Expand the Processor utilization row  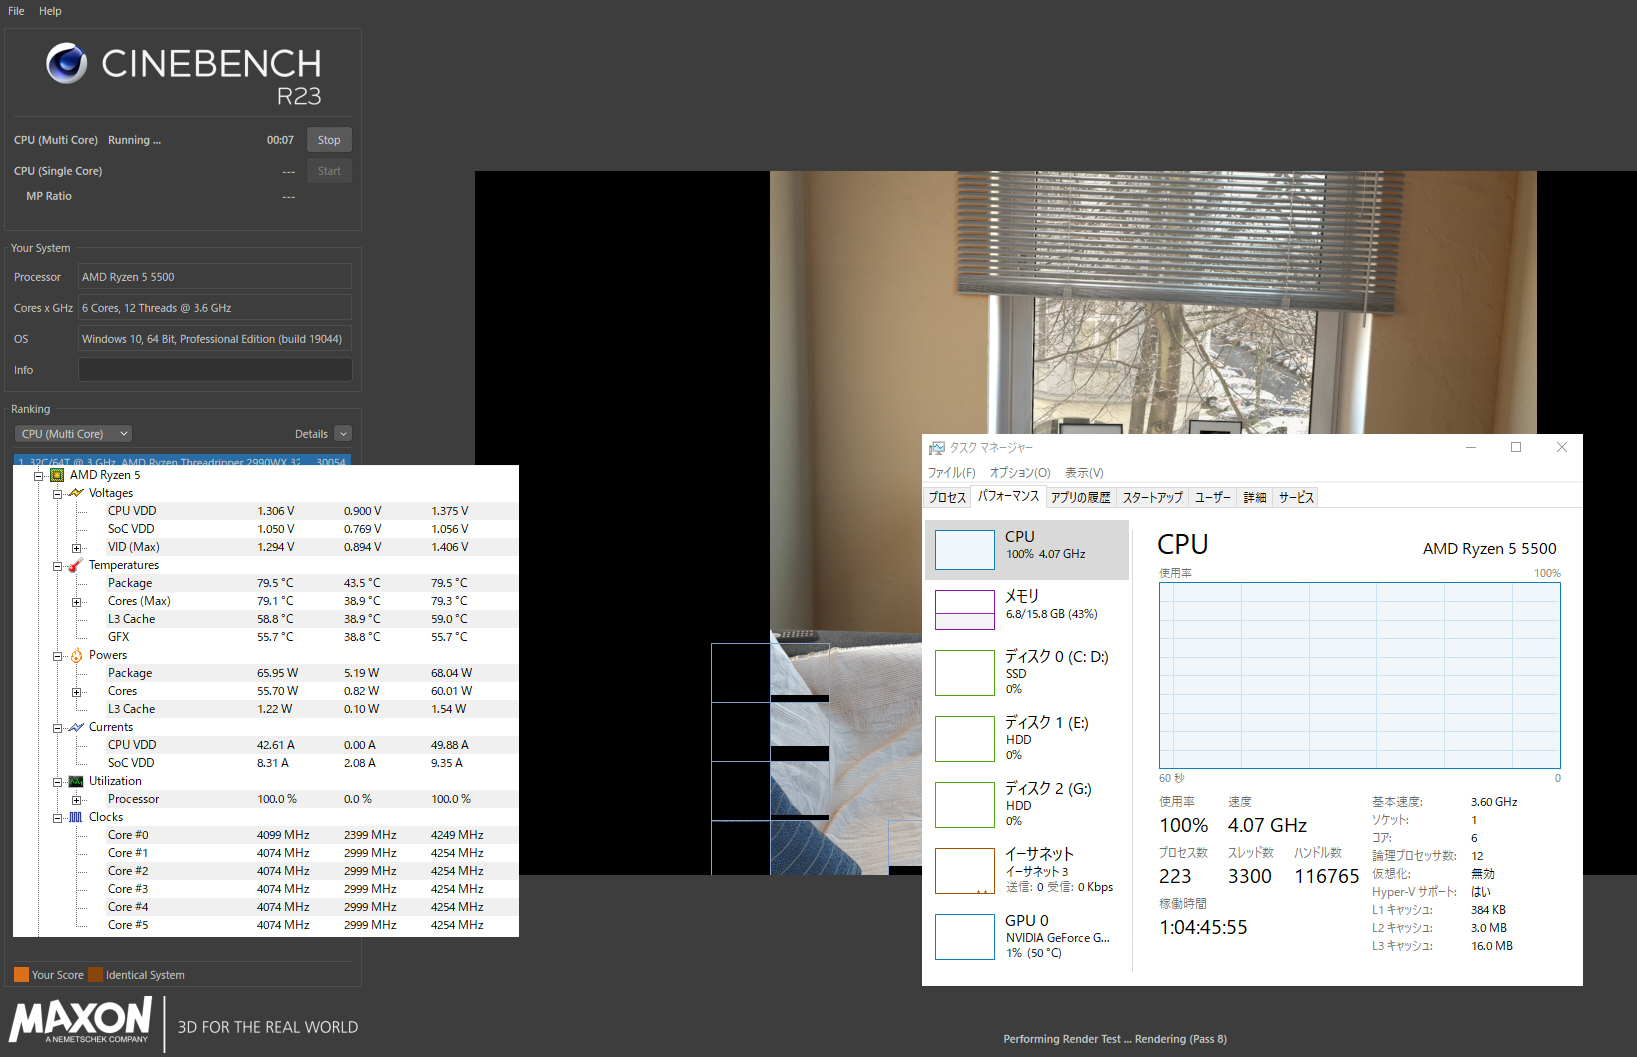coord(77,800)
